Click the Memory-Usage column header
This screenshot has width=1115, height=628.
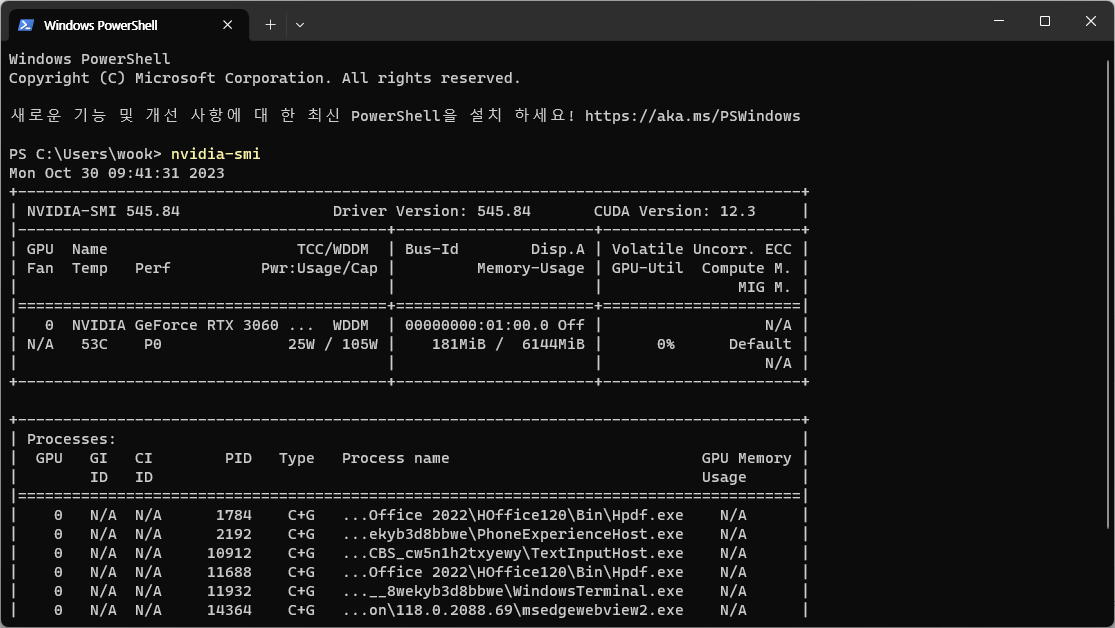point(530,269)
